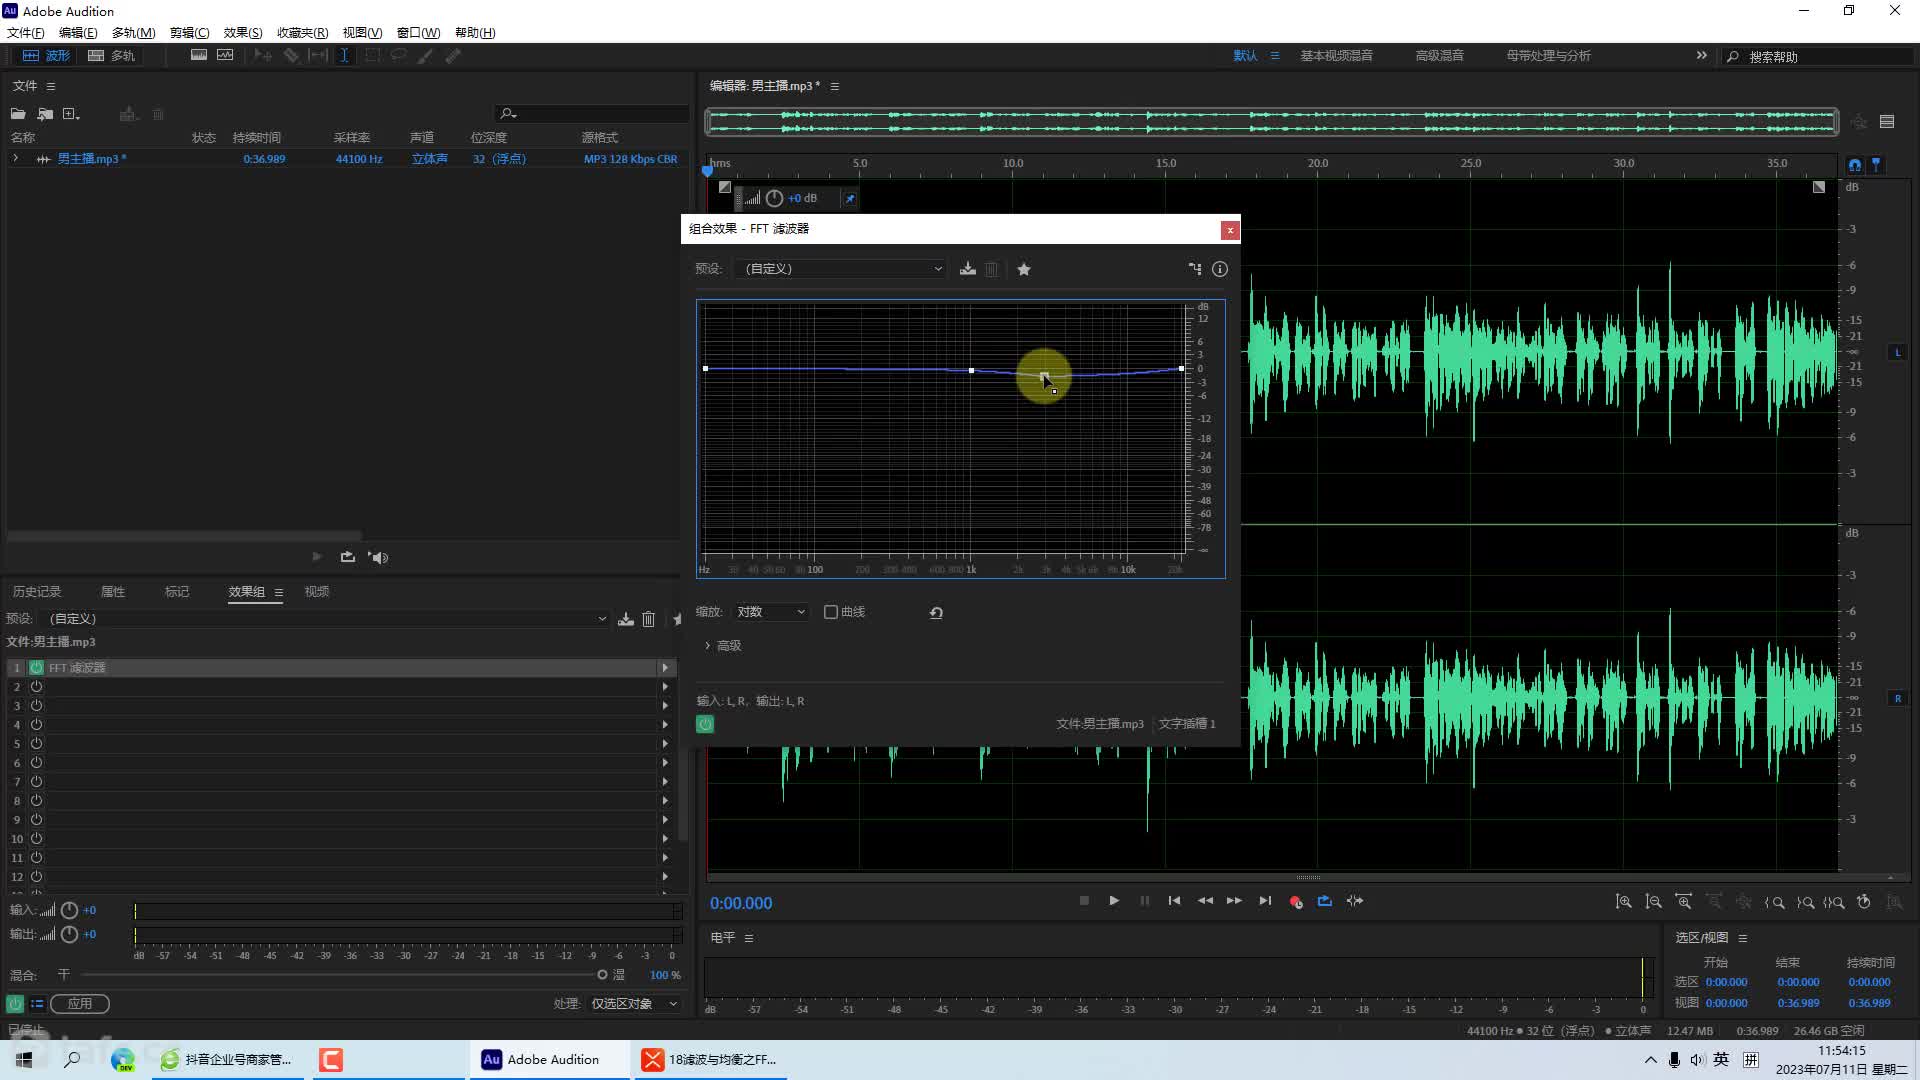Toggle left channel L enable button
Screen dimensions: 1920x1080
(x=1898, y=353)
